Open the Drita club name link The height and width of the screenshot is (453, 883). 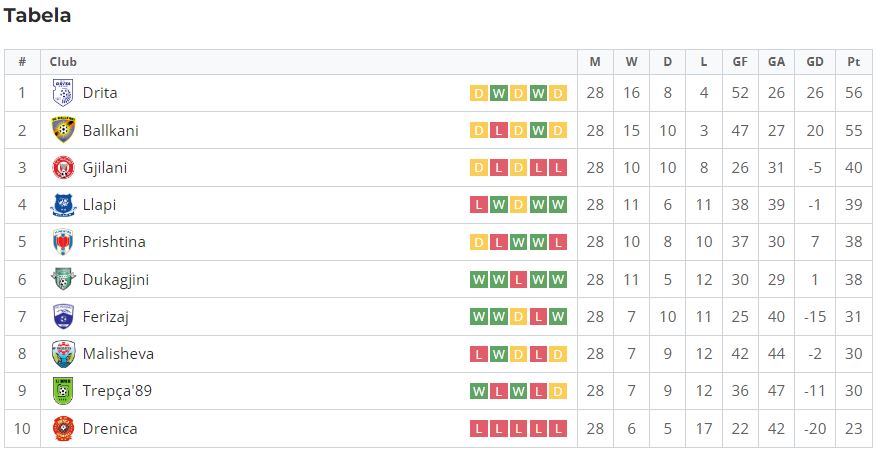pyautogui.click(x=100, y=93)
